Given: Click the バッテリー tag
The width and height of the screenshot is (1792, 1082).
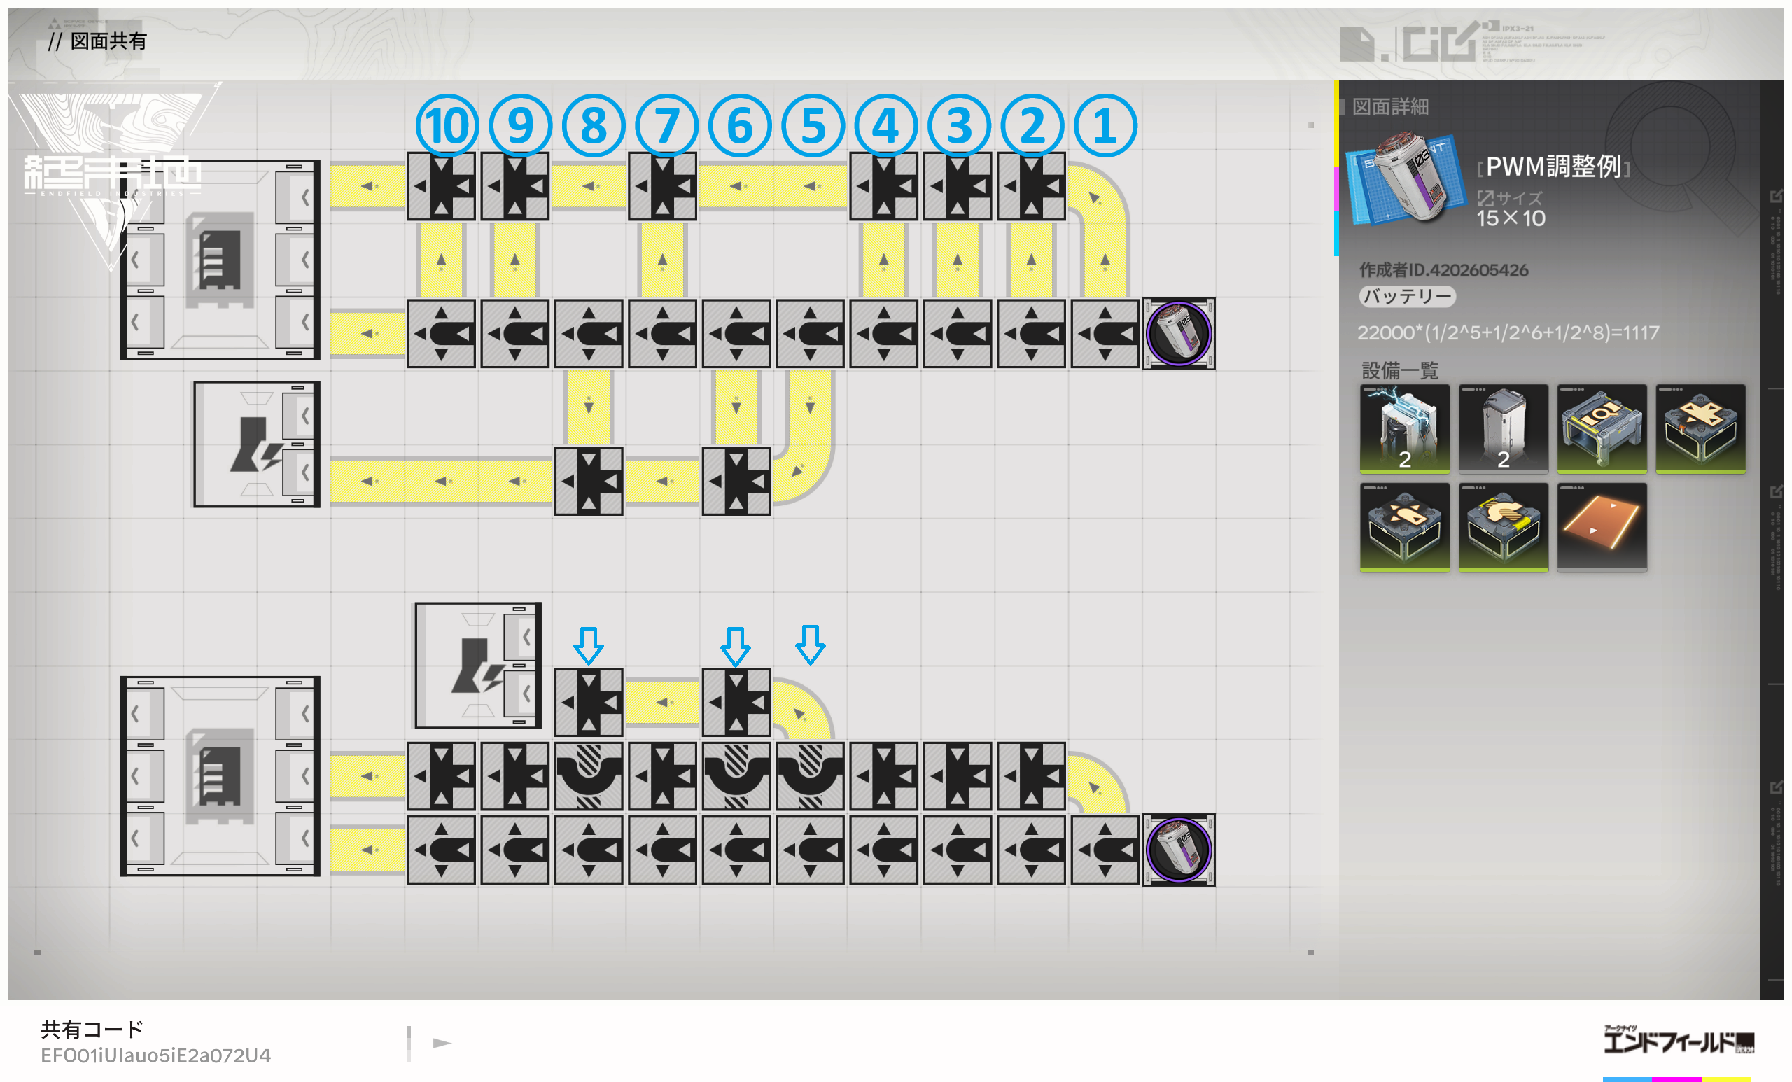Looking at the screenshot, I should pos(1407,296).
